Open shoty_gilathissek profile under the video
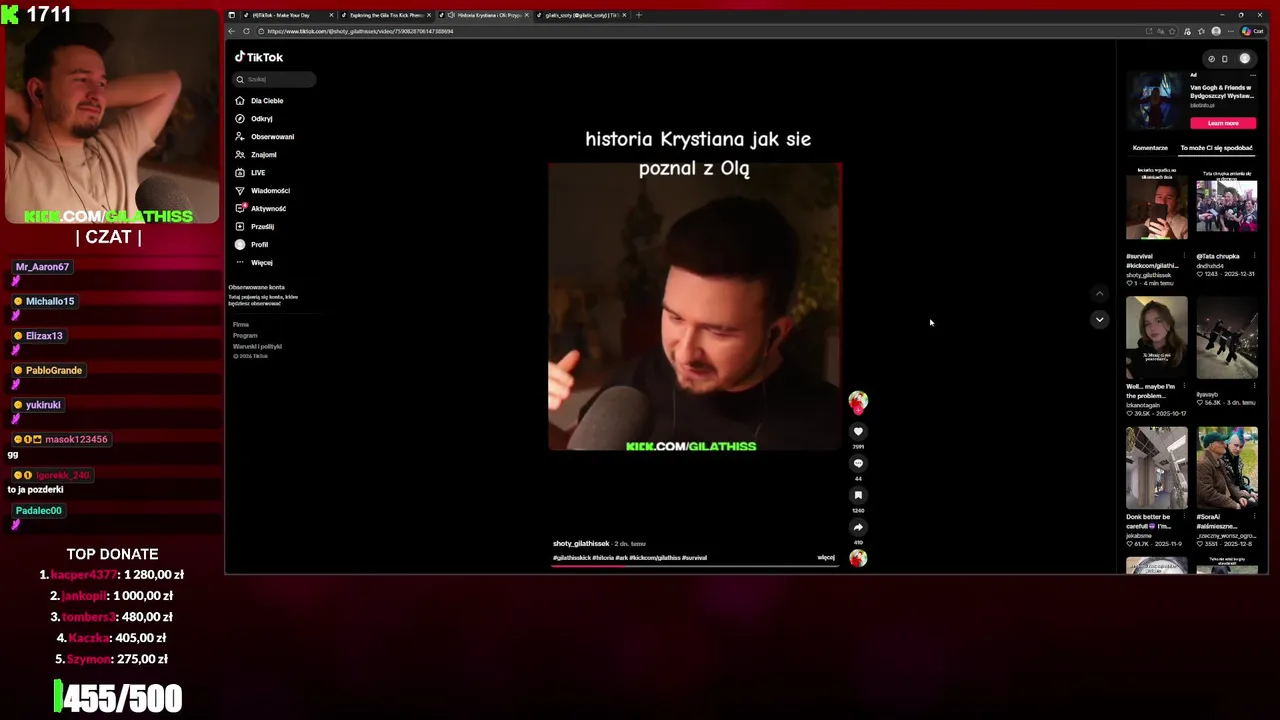 tap(581, 544)
